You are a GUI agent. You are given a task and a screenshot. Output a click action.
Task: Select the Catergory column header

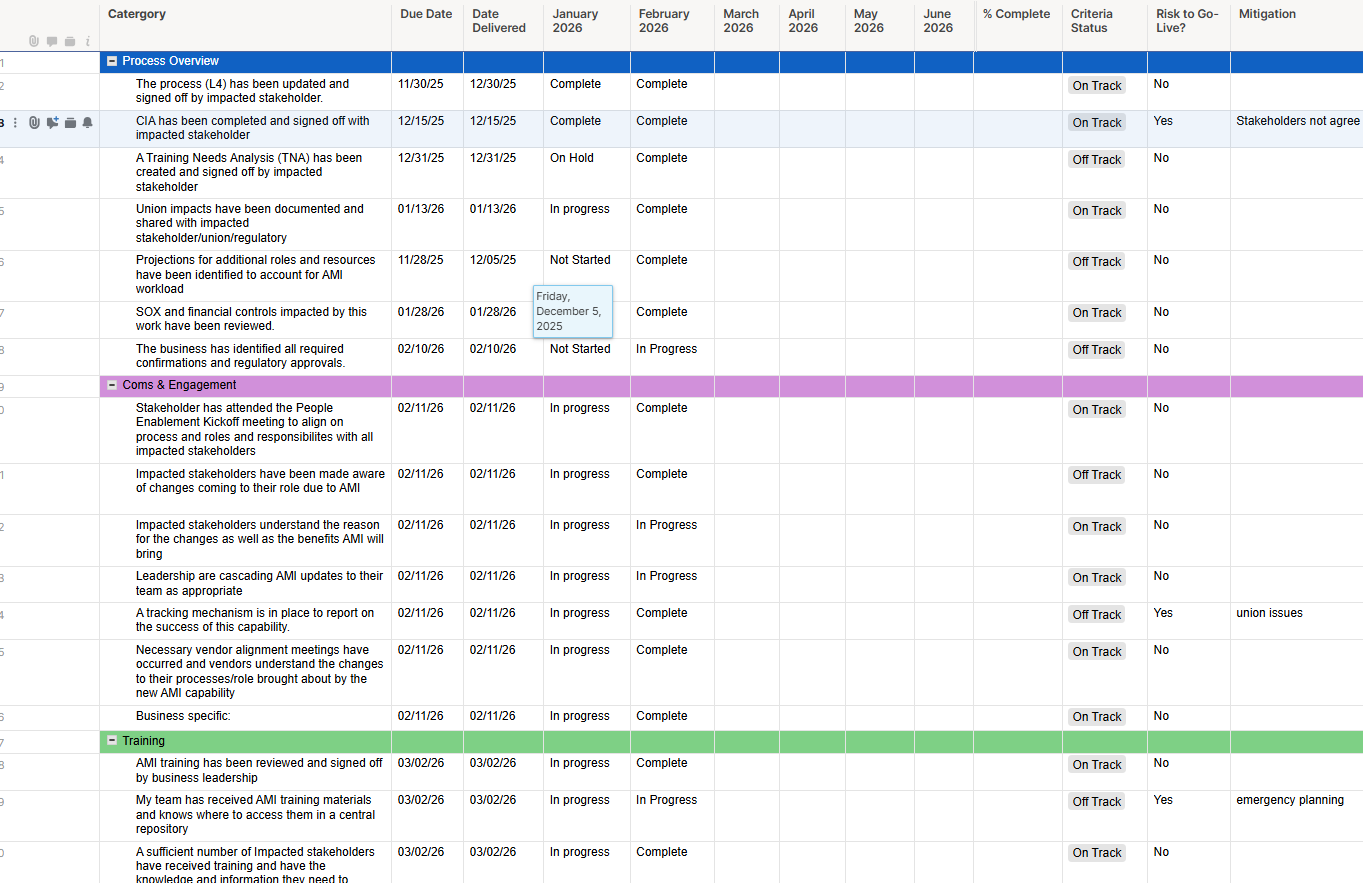point(245,25)
